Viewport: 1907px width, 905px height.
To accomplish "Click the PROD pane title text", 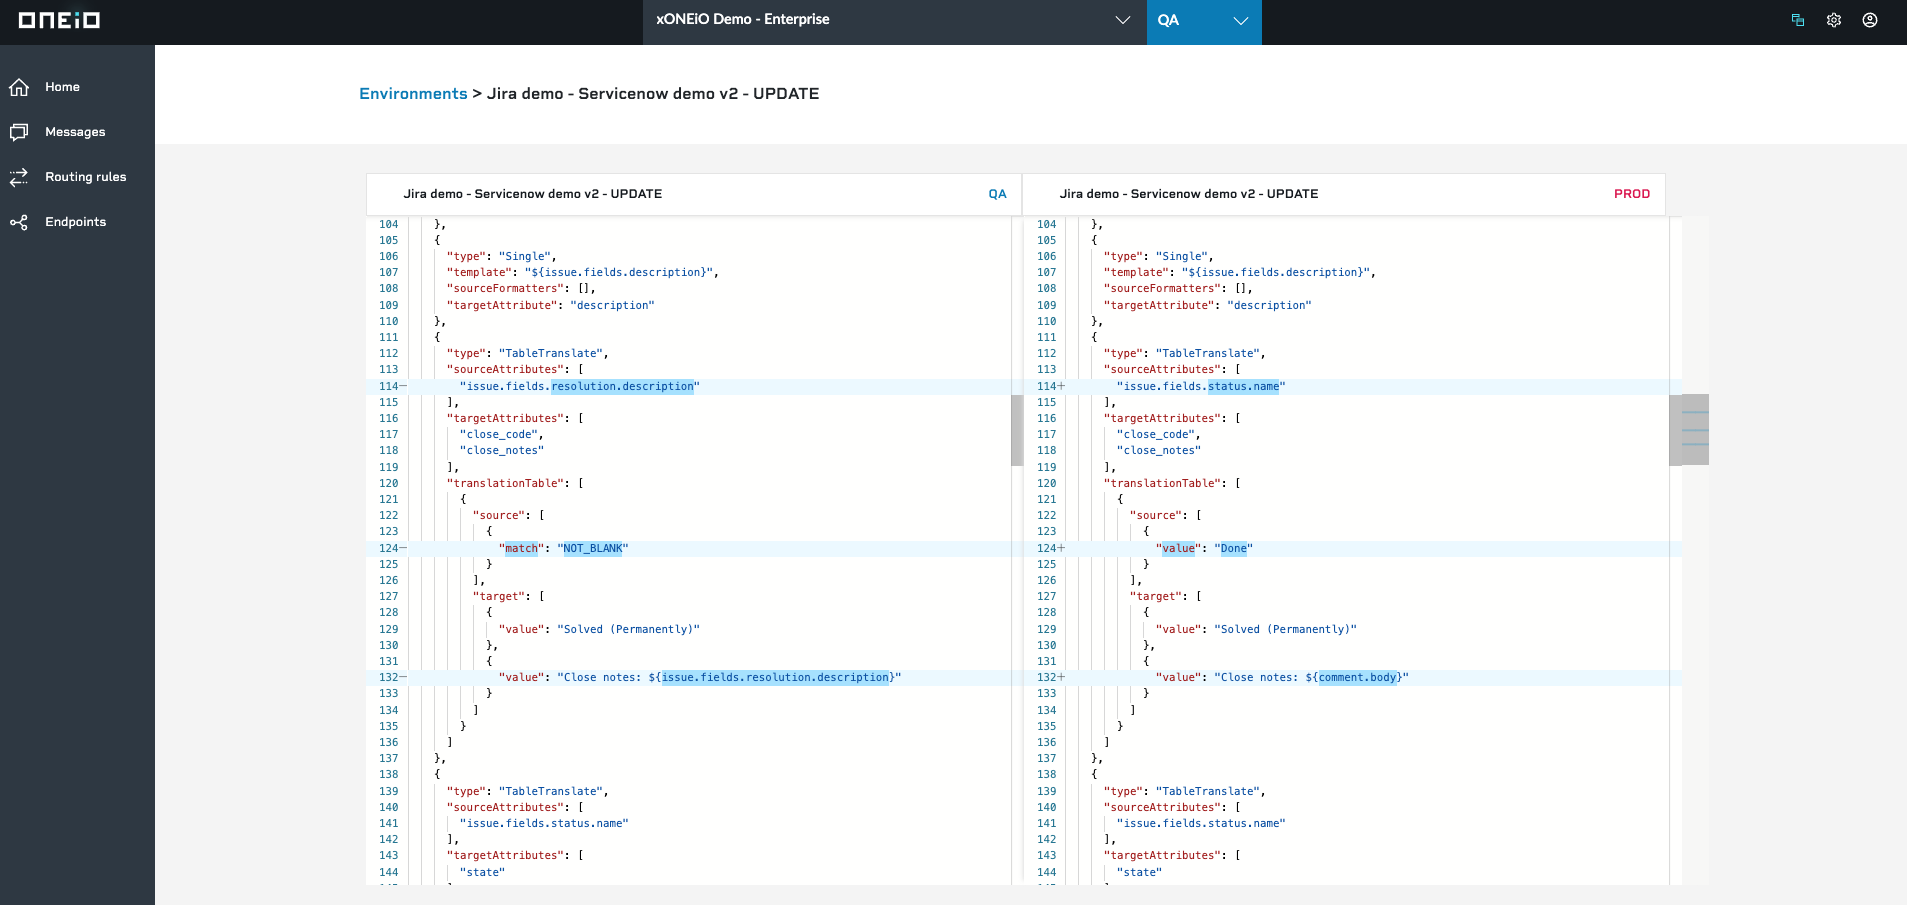I will click(1189, 194).
